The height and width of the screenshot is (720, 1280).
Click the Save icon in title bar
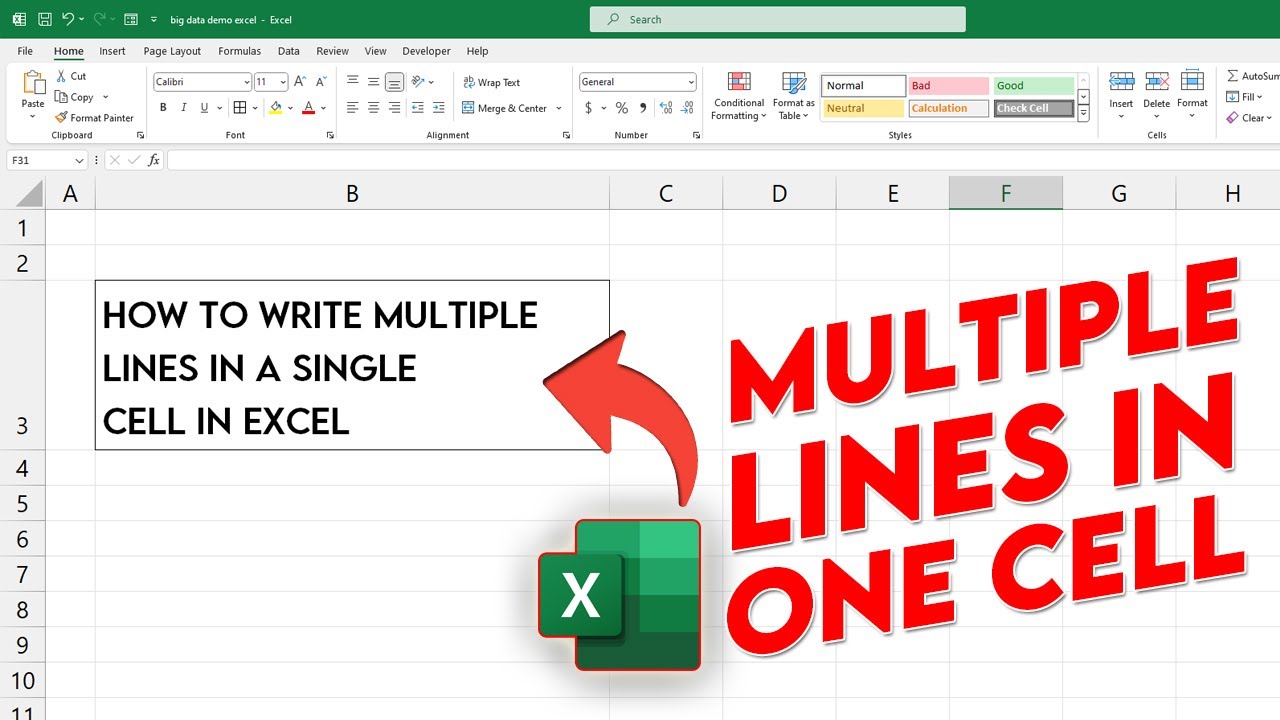(44, 19)
